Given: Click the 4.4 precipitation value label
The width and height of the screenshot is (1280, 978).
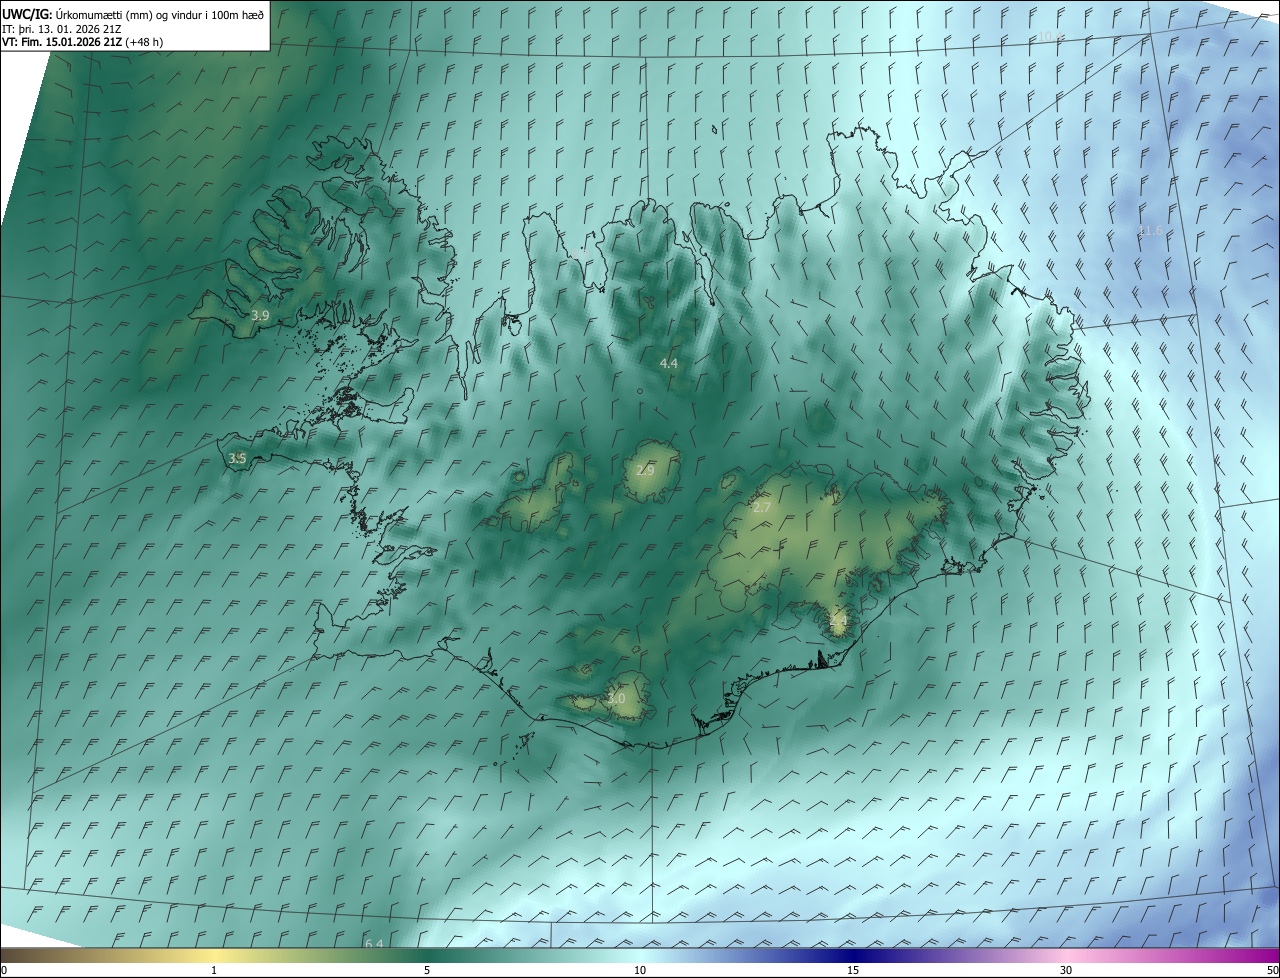Looking at the screenshot, I should 669,364.
